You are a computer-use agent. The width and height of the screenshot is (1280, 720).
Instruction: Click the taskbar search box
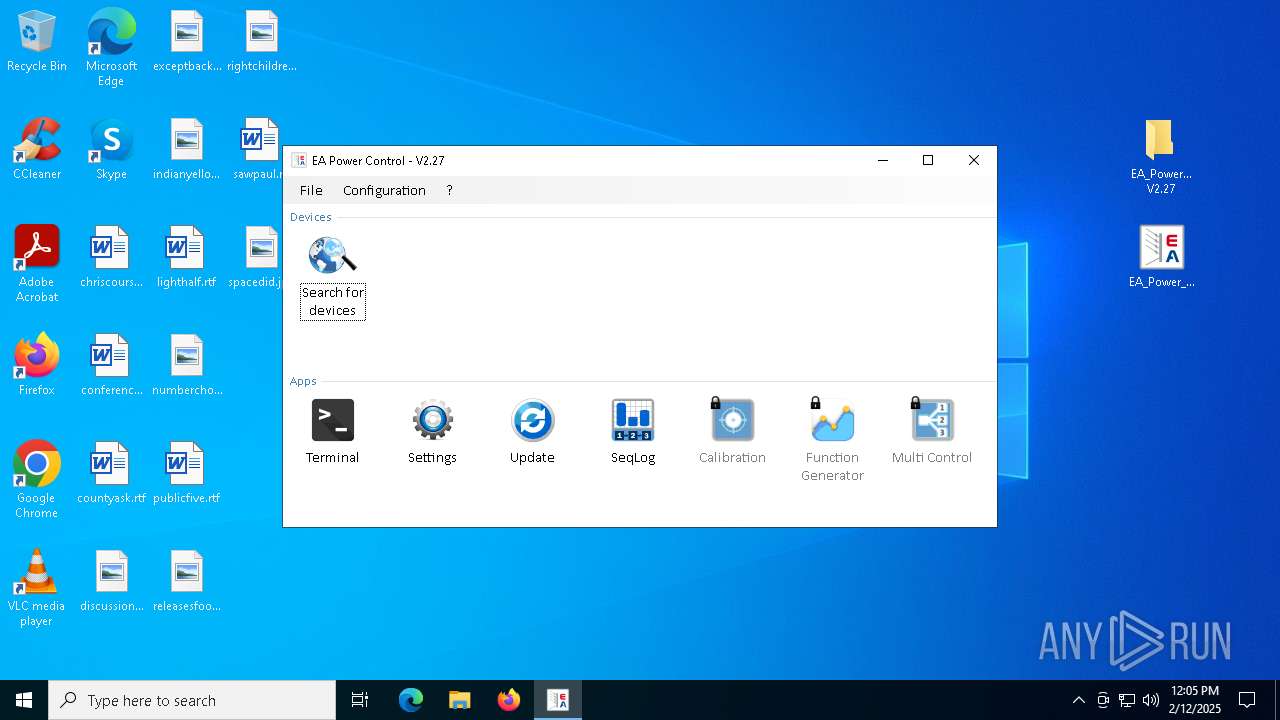tap(192, 700)
